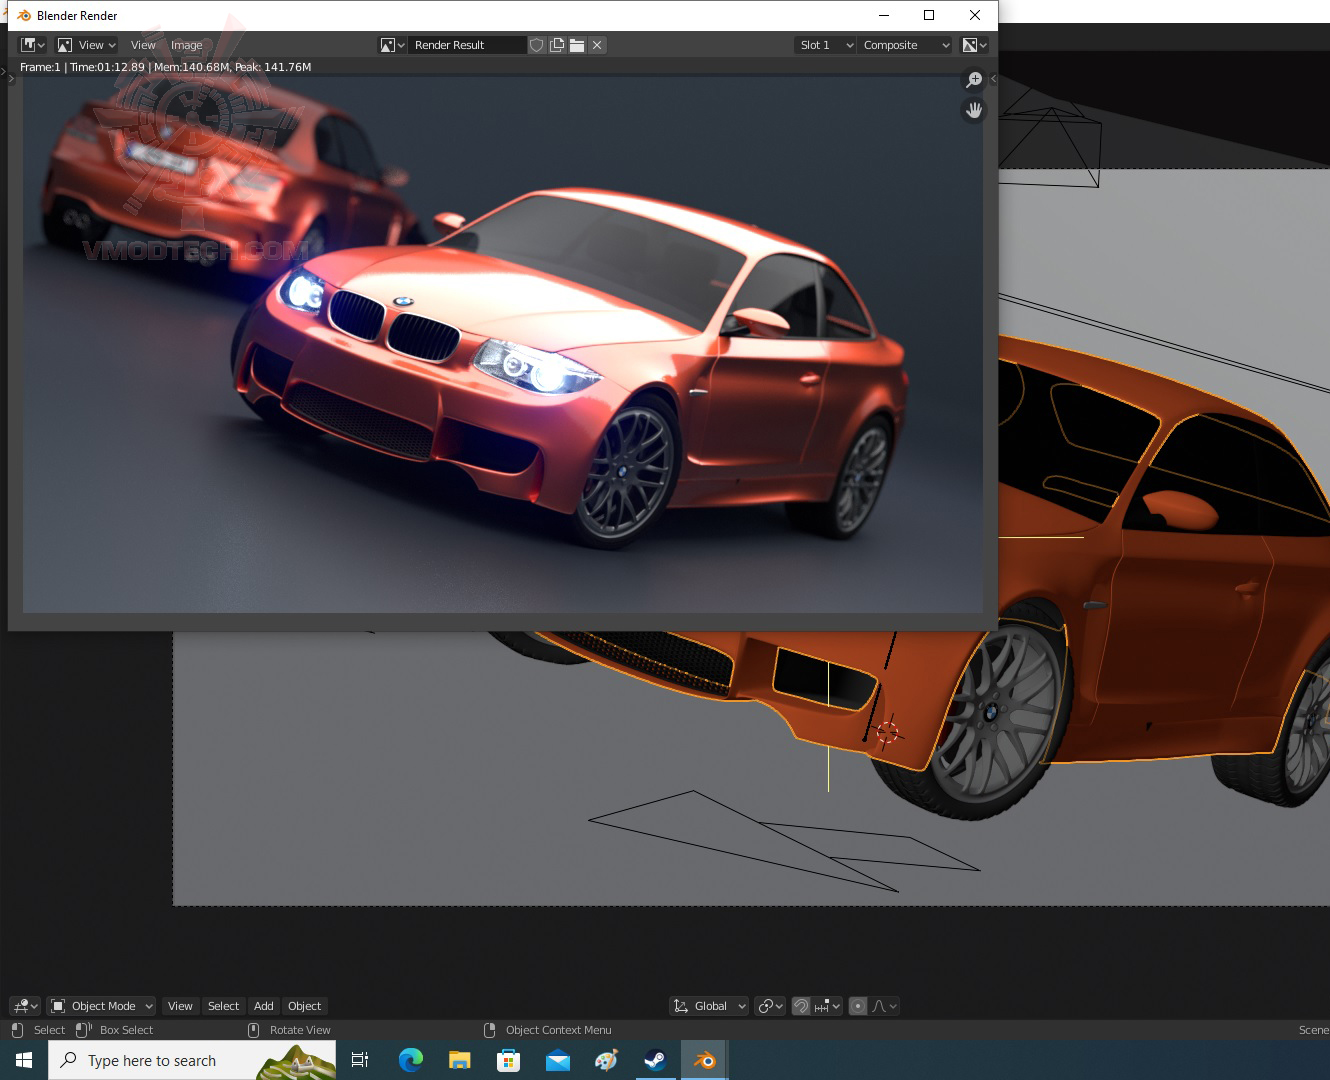This screenshot has height=1080, width=1330.
Task: Open the 3D viewport View menu
Action: tap(180, 1006)
